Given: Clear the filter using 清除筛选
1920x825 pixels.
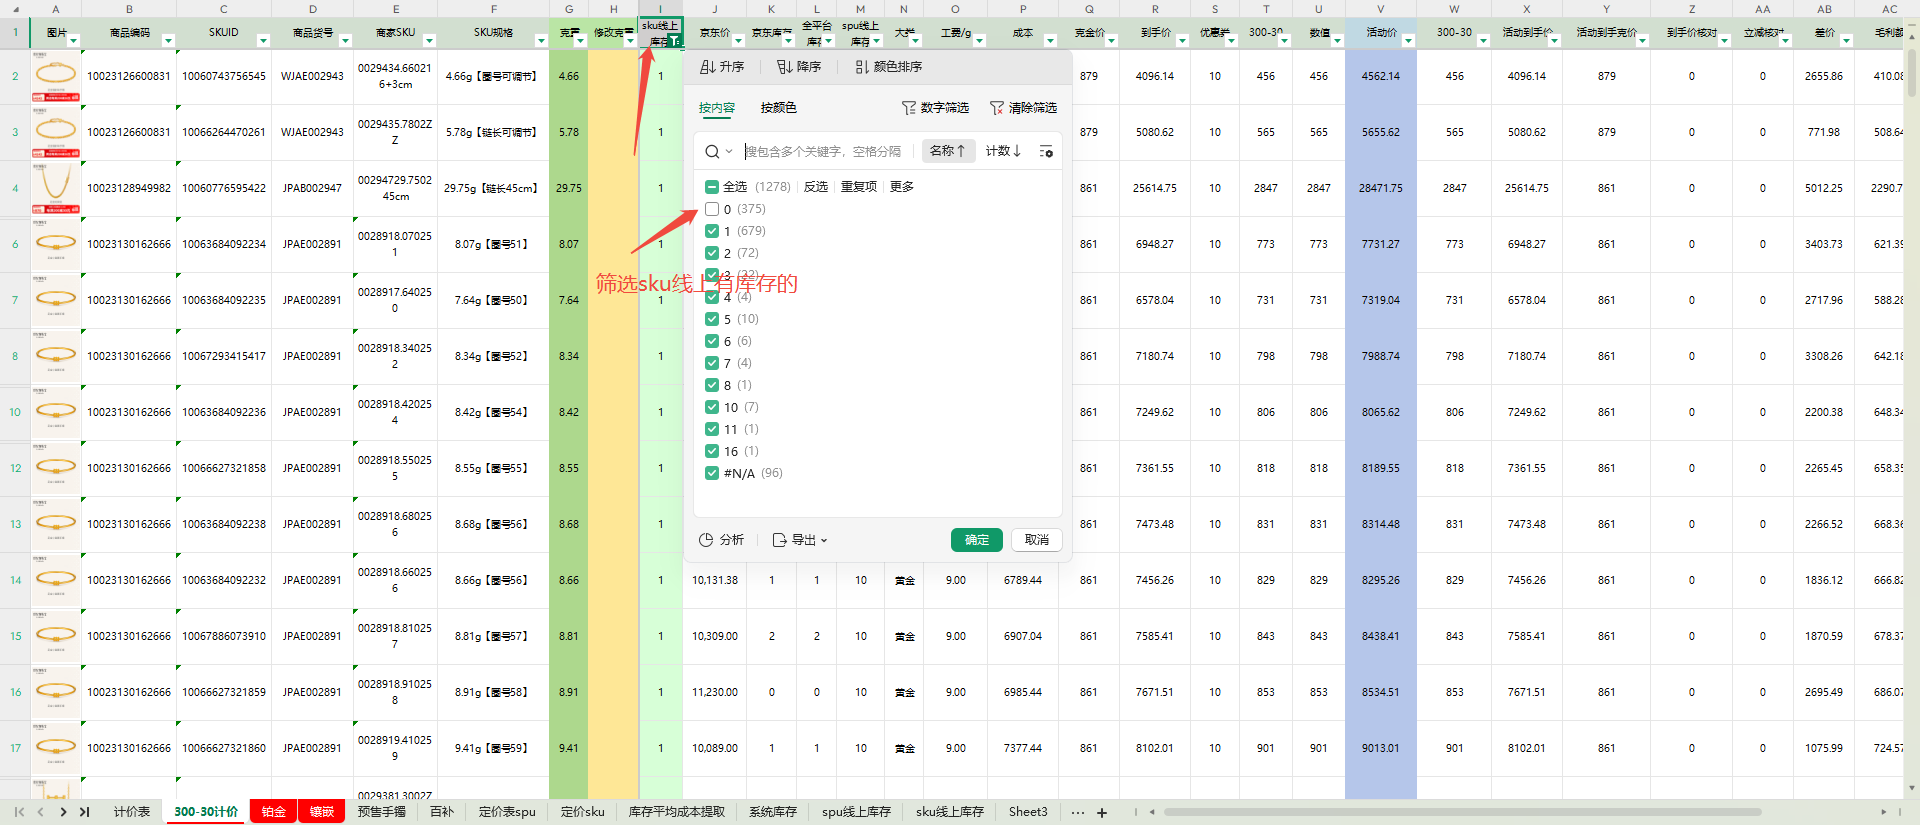Looking at the screenshot, I should tap(1023, 108).
